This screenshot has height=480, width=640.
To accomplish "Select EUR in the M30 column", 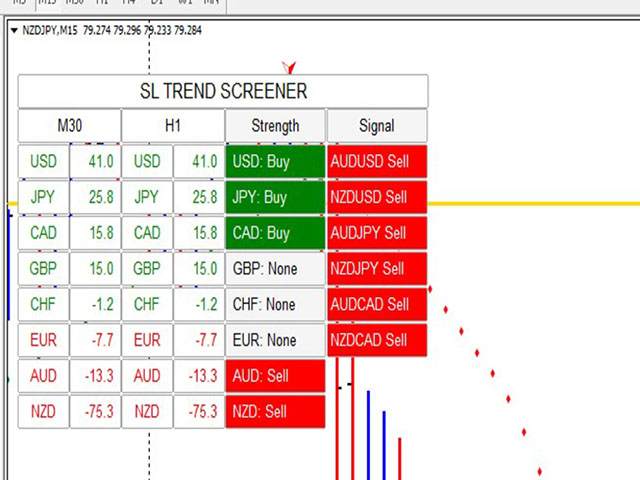I will [x=43, y=340].
